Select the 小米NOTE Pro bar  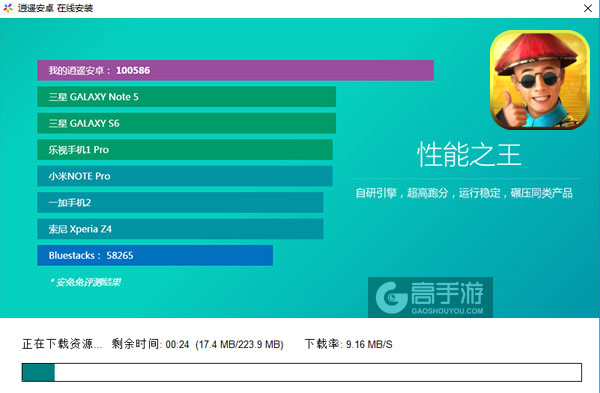tap(185, 176)
